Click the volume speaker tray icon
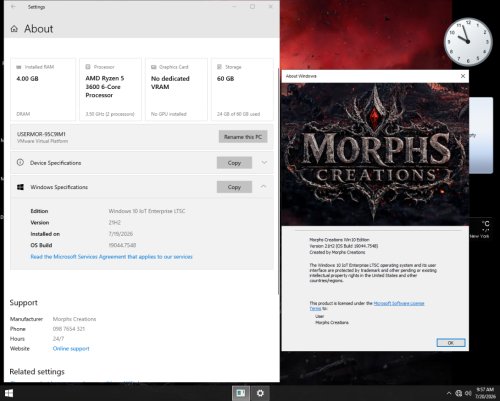Screen dimensions: 500x401 coord(468,394)
